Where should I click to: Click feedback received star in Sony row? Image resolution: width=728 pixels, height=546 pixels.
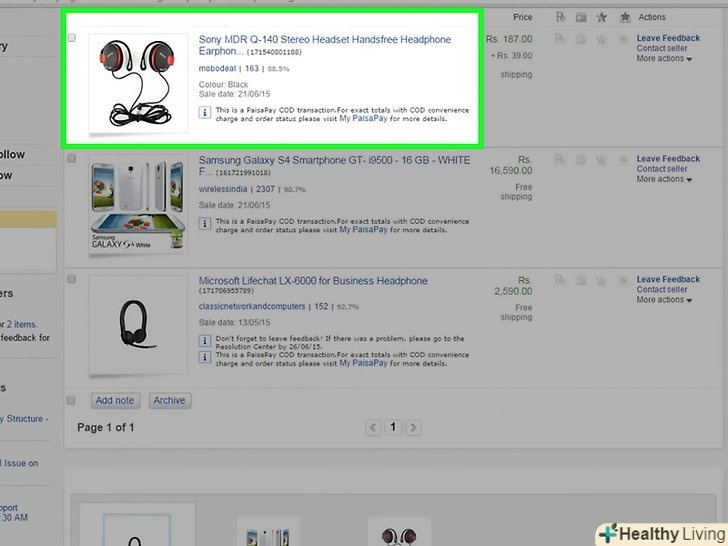pyautogui.click(x=624, y=39)
